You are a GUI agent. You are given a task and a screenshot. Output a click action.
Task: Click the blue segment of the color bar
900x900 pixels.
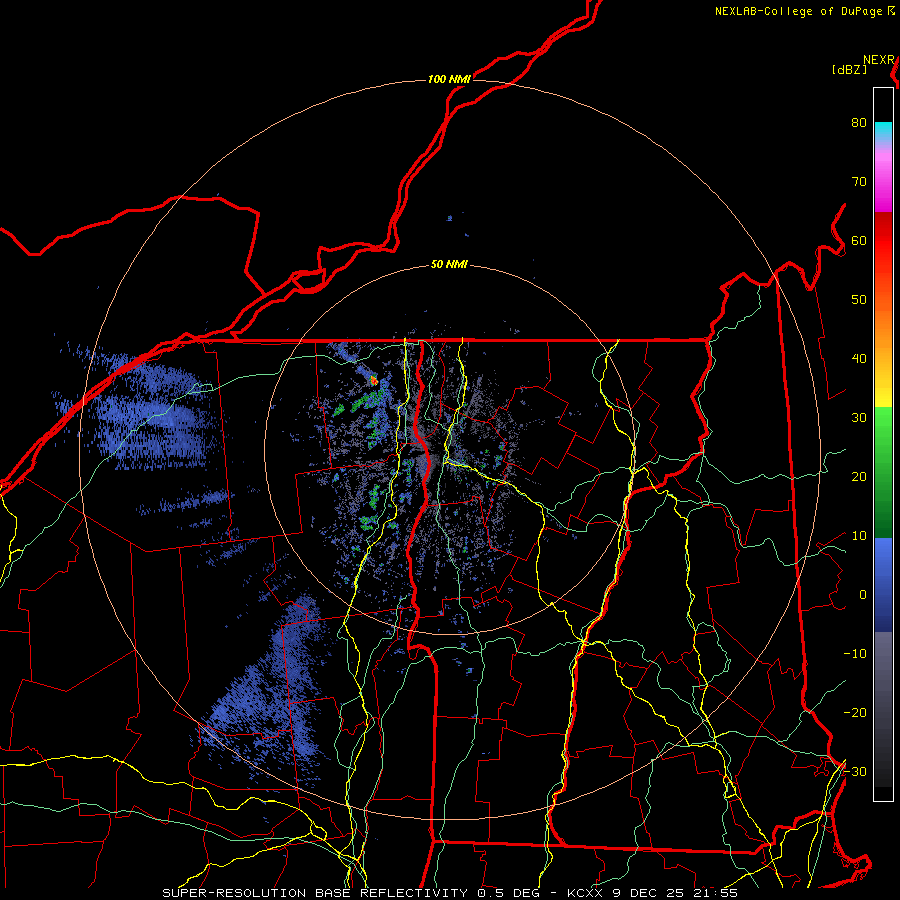coord(883,585)
